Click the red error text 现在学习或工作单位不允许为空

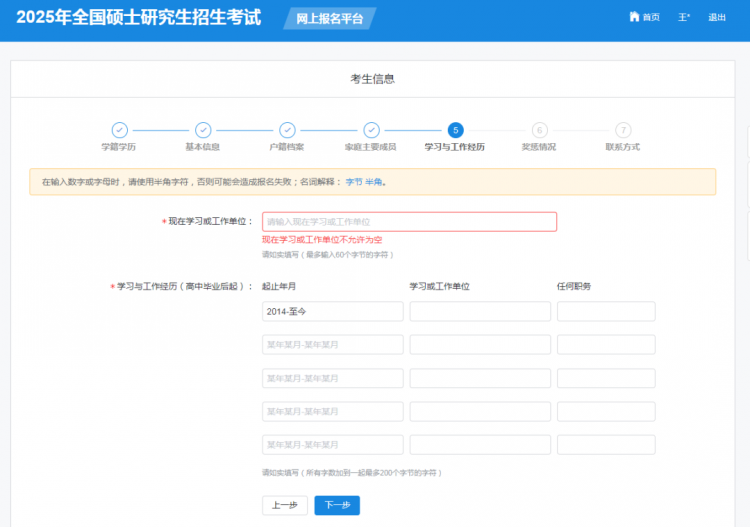[322, 240]
